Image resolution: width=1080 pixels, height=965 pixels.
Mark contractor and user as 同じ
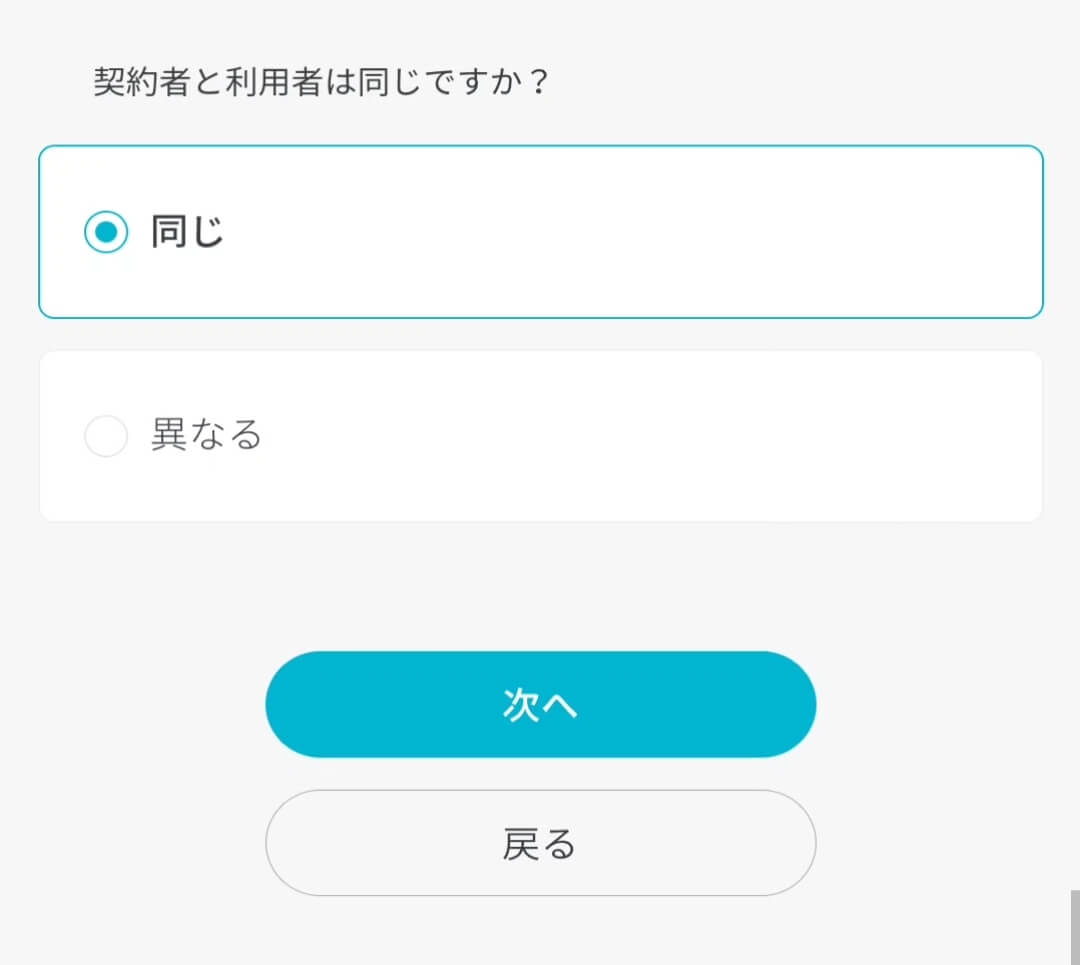pyautogui.click(x=106, y=231)
